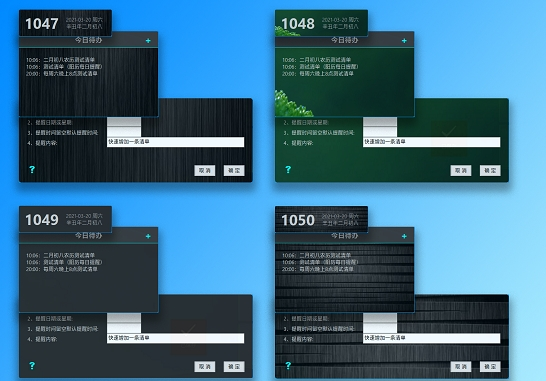
Task: Open help question mark in skin 1050 dialog
Action: point(288,366)
